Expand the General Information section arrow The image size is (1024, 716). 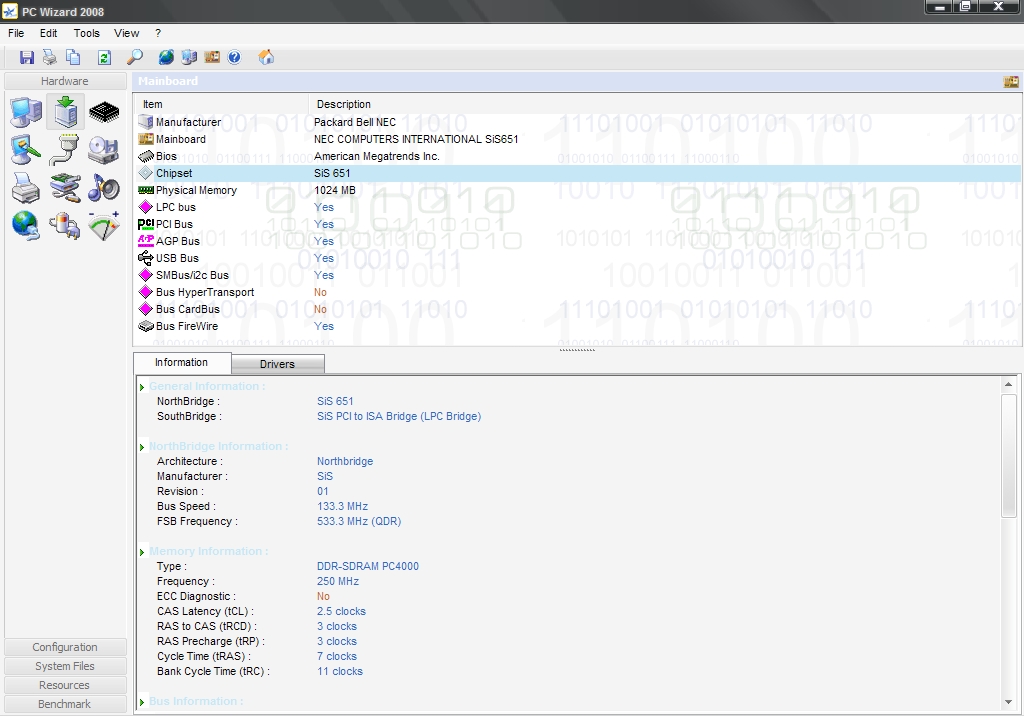tap(142, 387)
